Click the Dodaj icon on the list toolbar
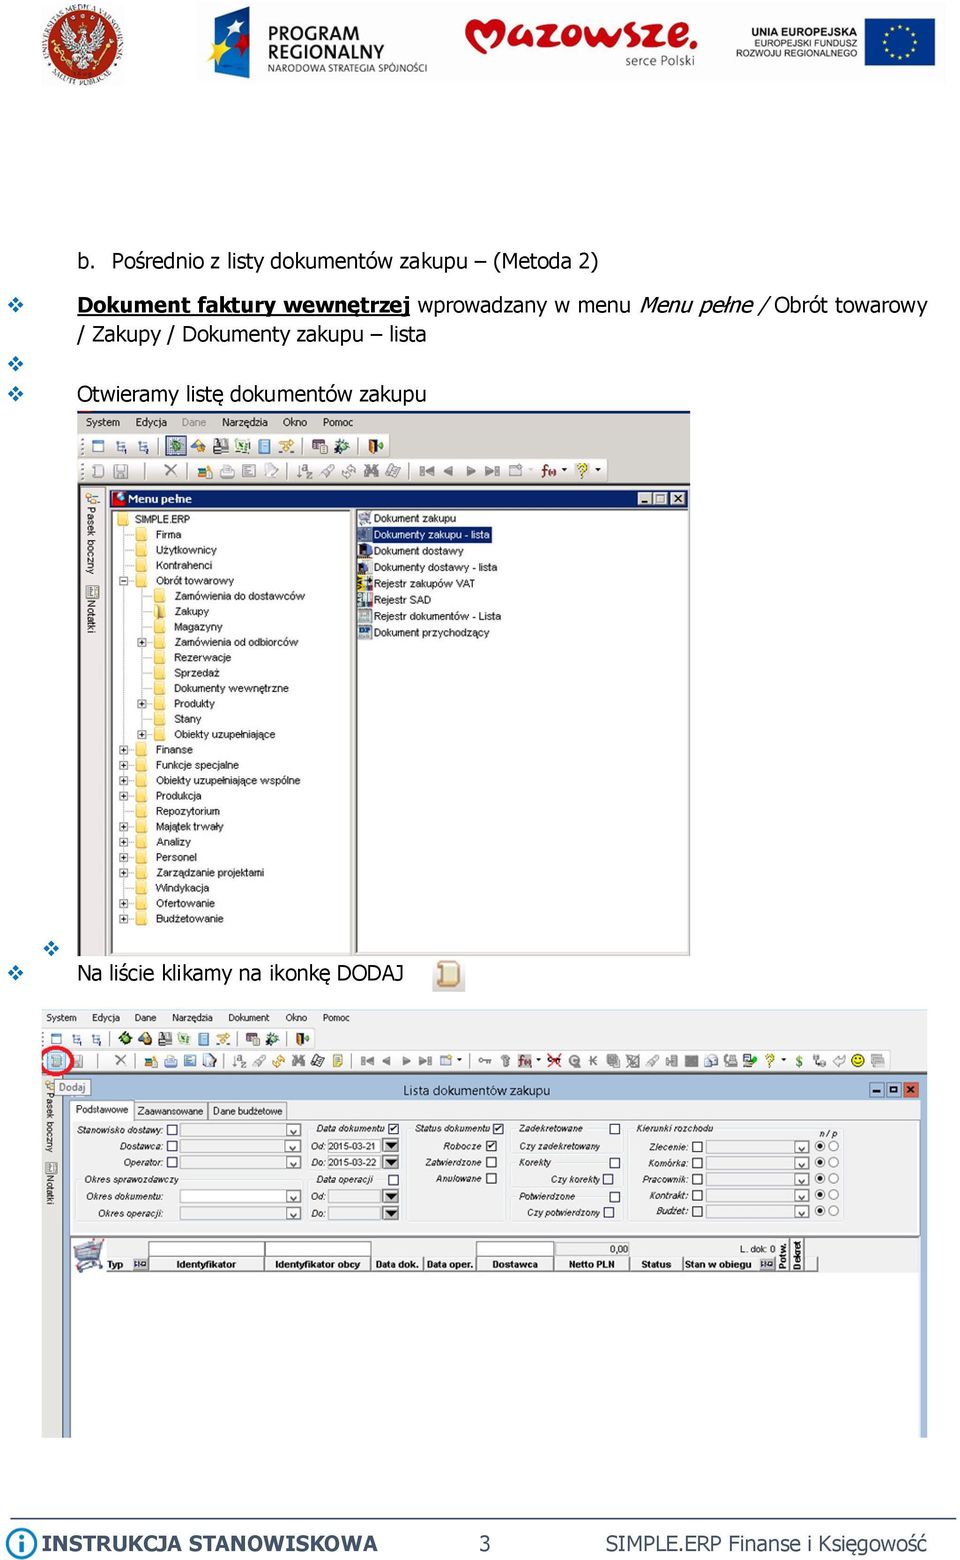The width and height of the screenshot is (960, 1560). [57, 1060]
